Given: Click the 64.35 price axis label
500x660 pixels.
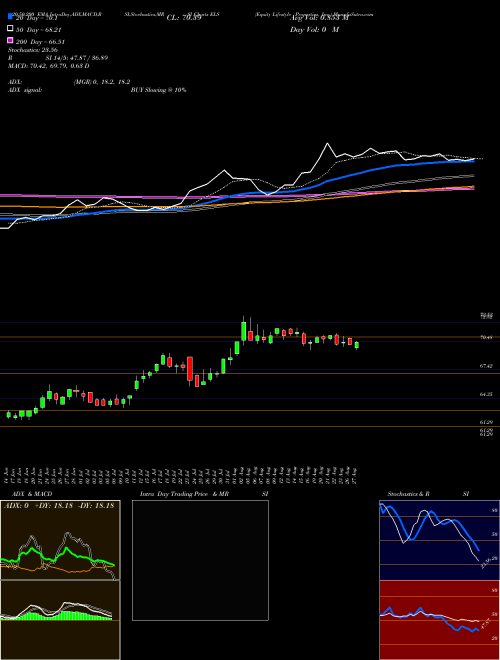Looking at the screenshot, I should point(486,394).
